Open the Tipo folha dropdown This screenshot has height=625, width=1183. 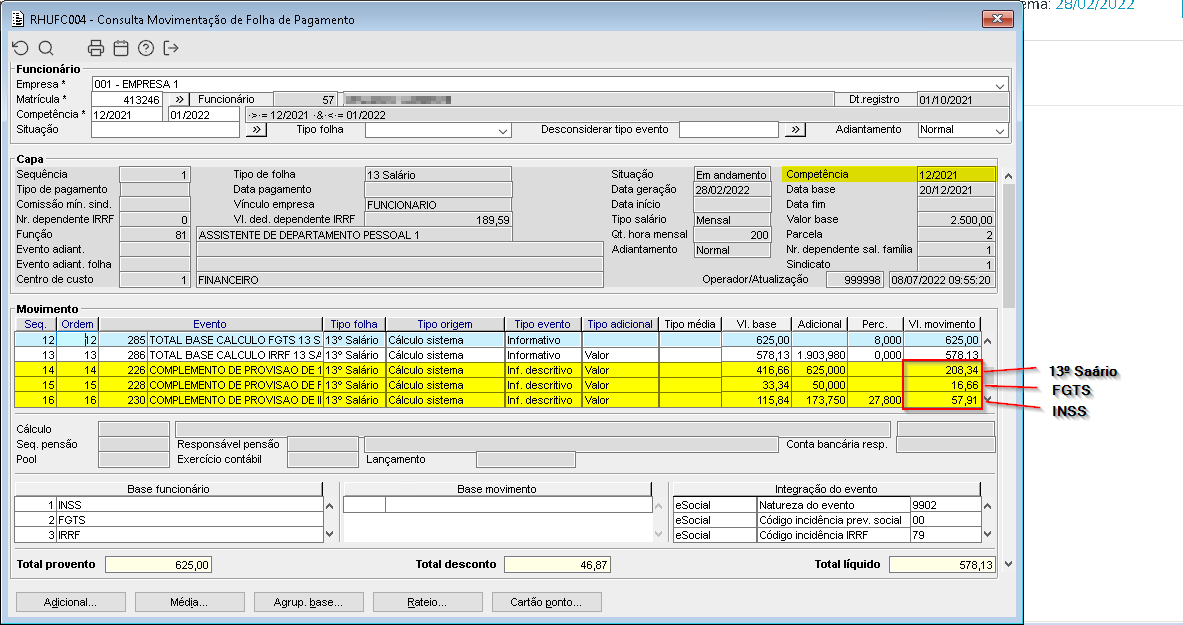point(503,130)
